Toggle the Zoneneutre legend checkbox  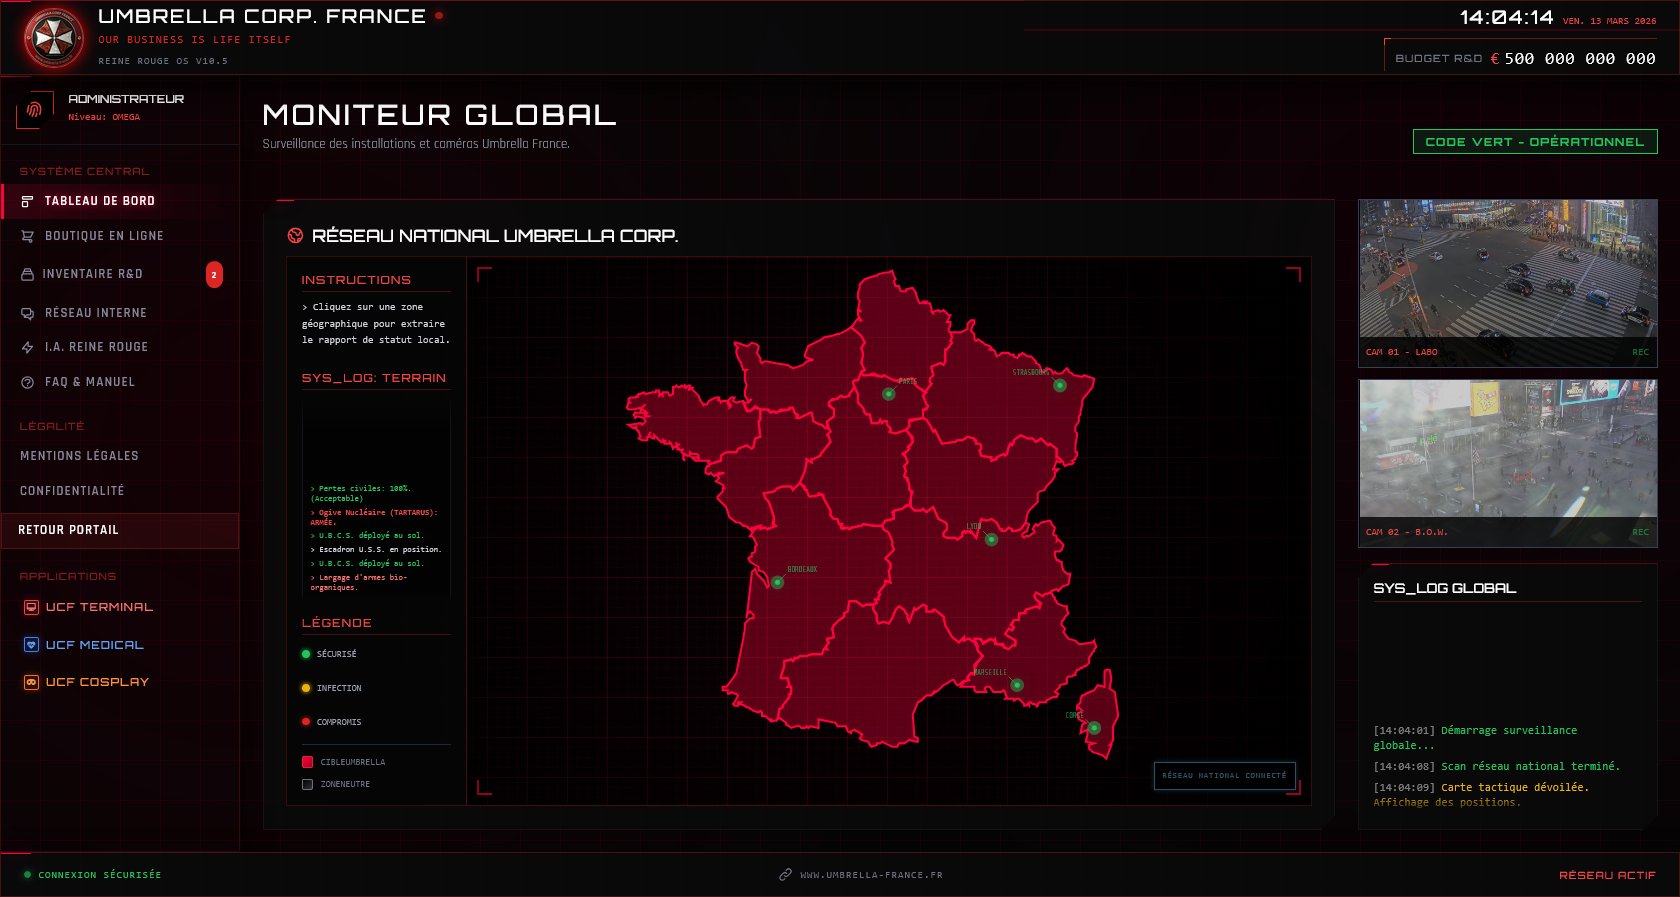coord(308,785)
